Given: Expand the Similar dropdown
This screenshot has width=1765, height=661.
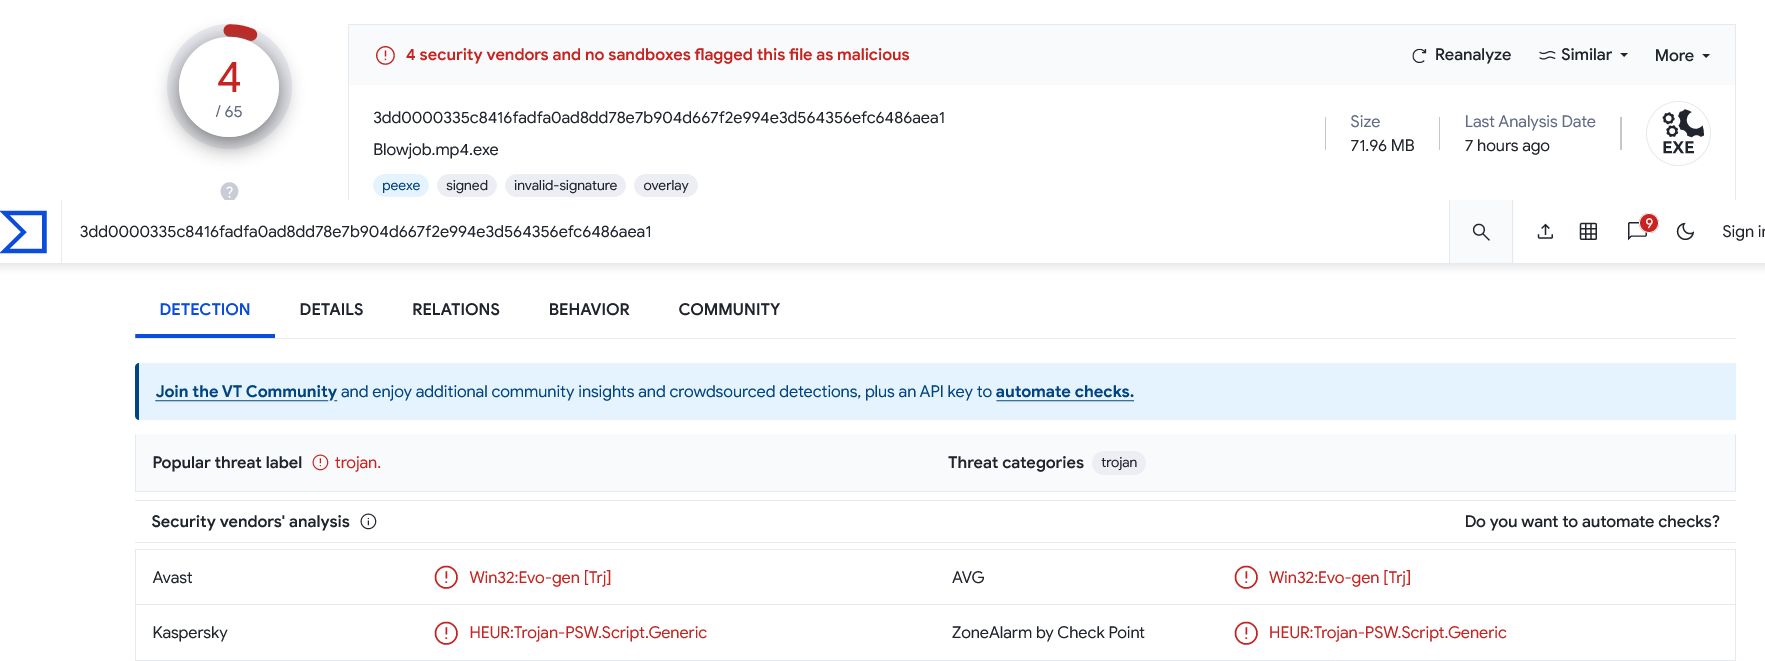Looking at the screenshot, I should pos(1583,55).
